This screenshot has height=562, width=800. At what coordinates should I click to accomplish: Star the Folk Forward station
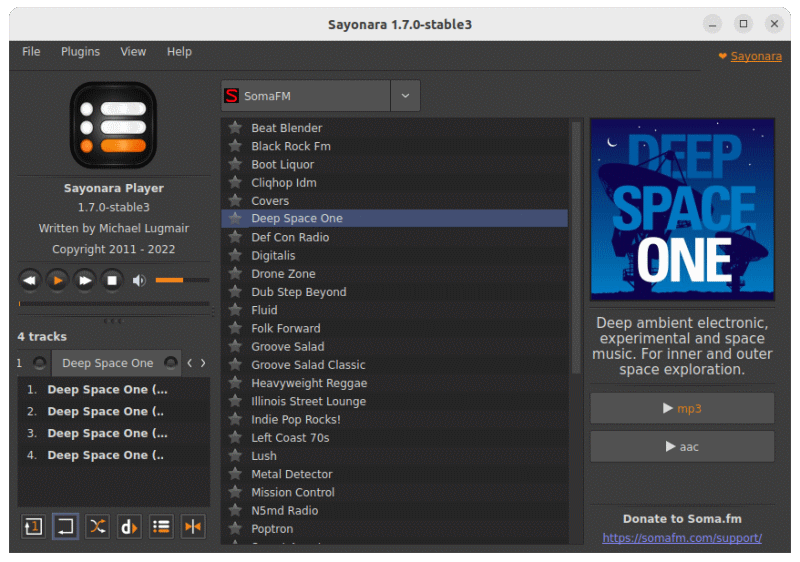tap(235, 328)
